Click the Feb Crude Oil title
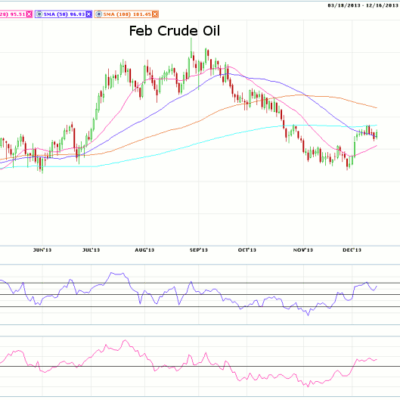The image size is (400, 400). [x=174, y=31]
